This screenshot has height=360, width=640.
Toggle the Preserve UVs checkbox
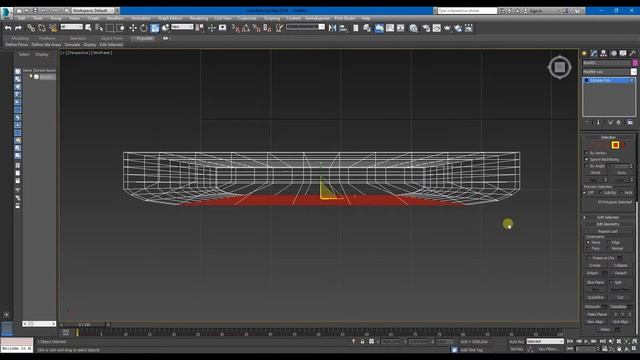(589, 258)
